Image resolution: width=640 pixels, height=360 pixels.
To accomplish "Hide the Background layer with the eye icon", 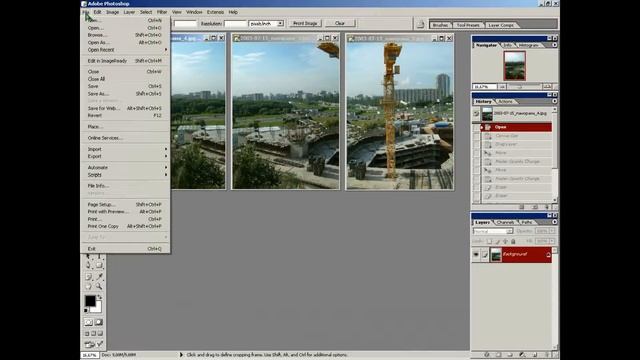I will [476, 255].
